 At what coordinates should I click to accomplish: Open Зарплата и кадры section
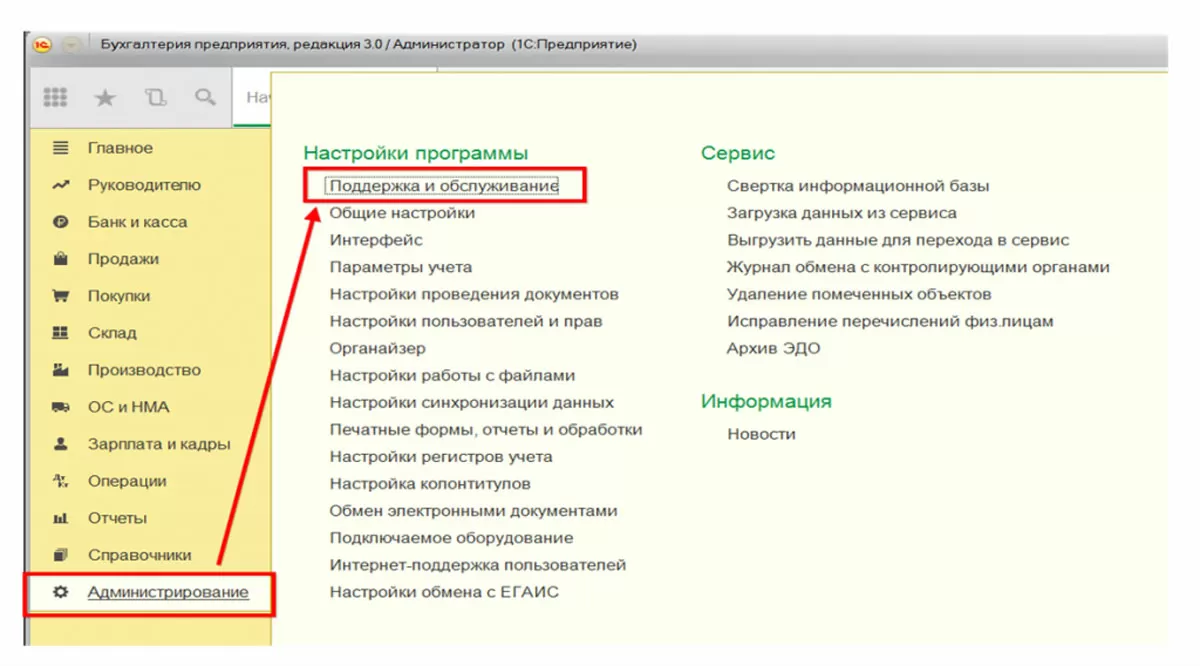[x=159, y=444]
